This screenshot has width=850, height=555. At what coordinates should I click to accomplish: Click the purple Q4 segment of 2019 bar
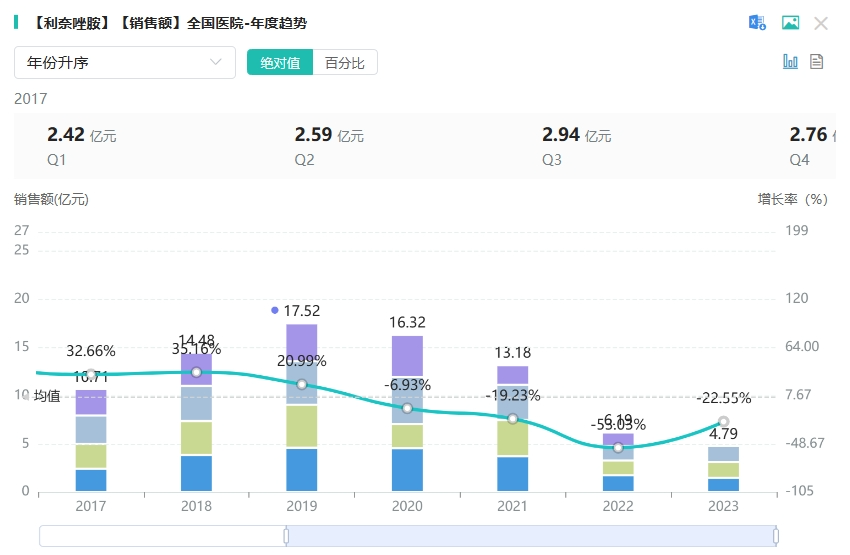pyautogui.click(x=302, y=342)
